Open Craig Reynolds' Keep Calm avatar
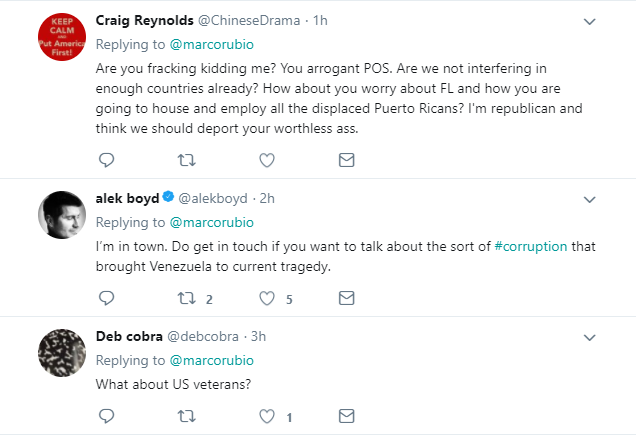This screenshot has width=636, height=435. pyautogui.click(x=61, y=38)
